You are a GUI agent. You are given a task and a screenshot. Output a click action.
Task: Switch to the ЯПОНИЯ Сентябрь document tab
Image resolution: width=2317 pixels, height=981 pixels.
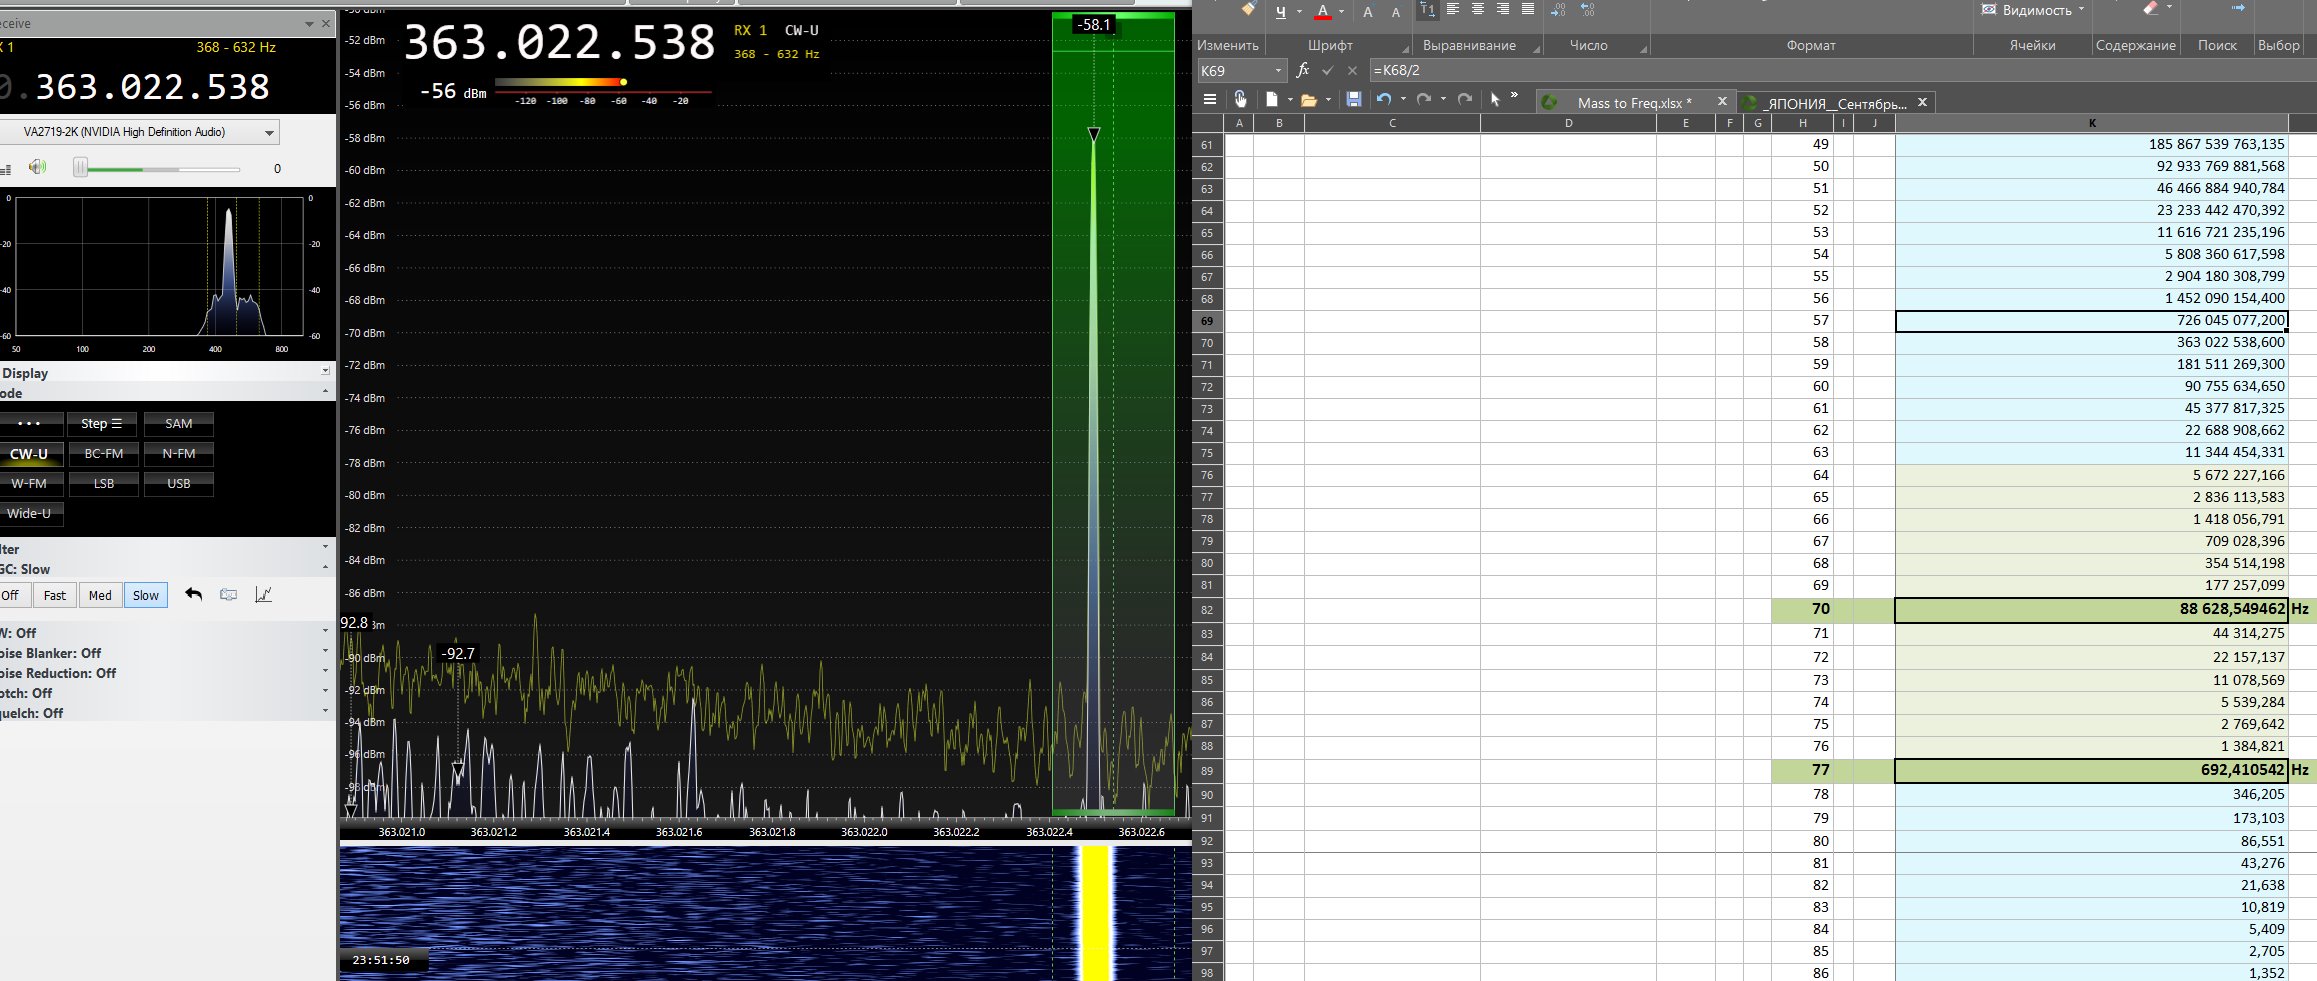click(x=1837, y=103)
